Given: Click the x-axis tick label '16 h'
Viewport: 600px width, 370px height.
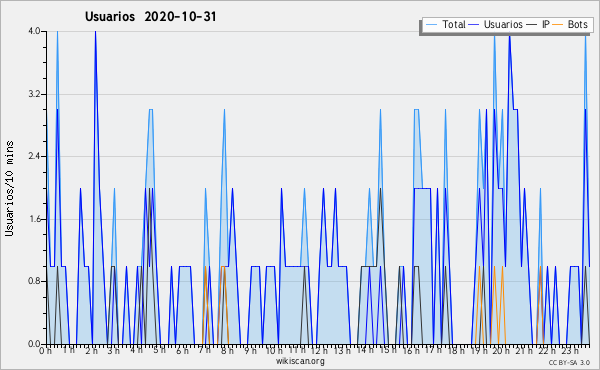Looking at the screenshot, I should [x=411, y=350].
